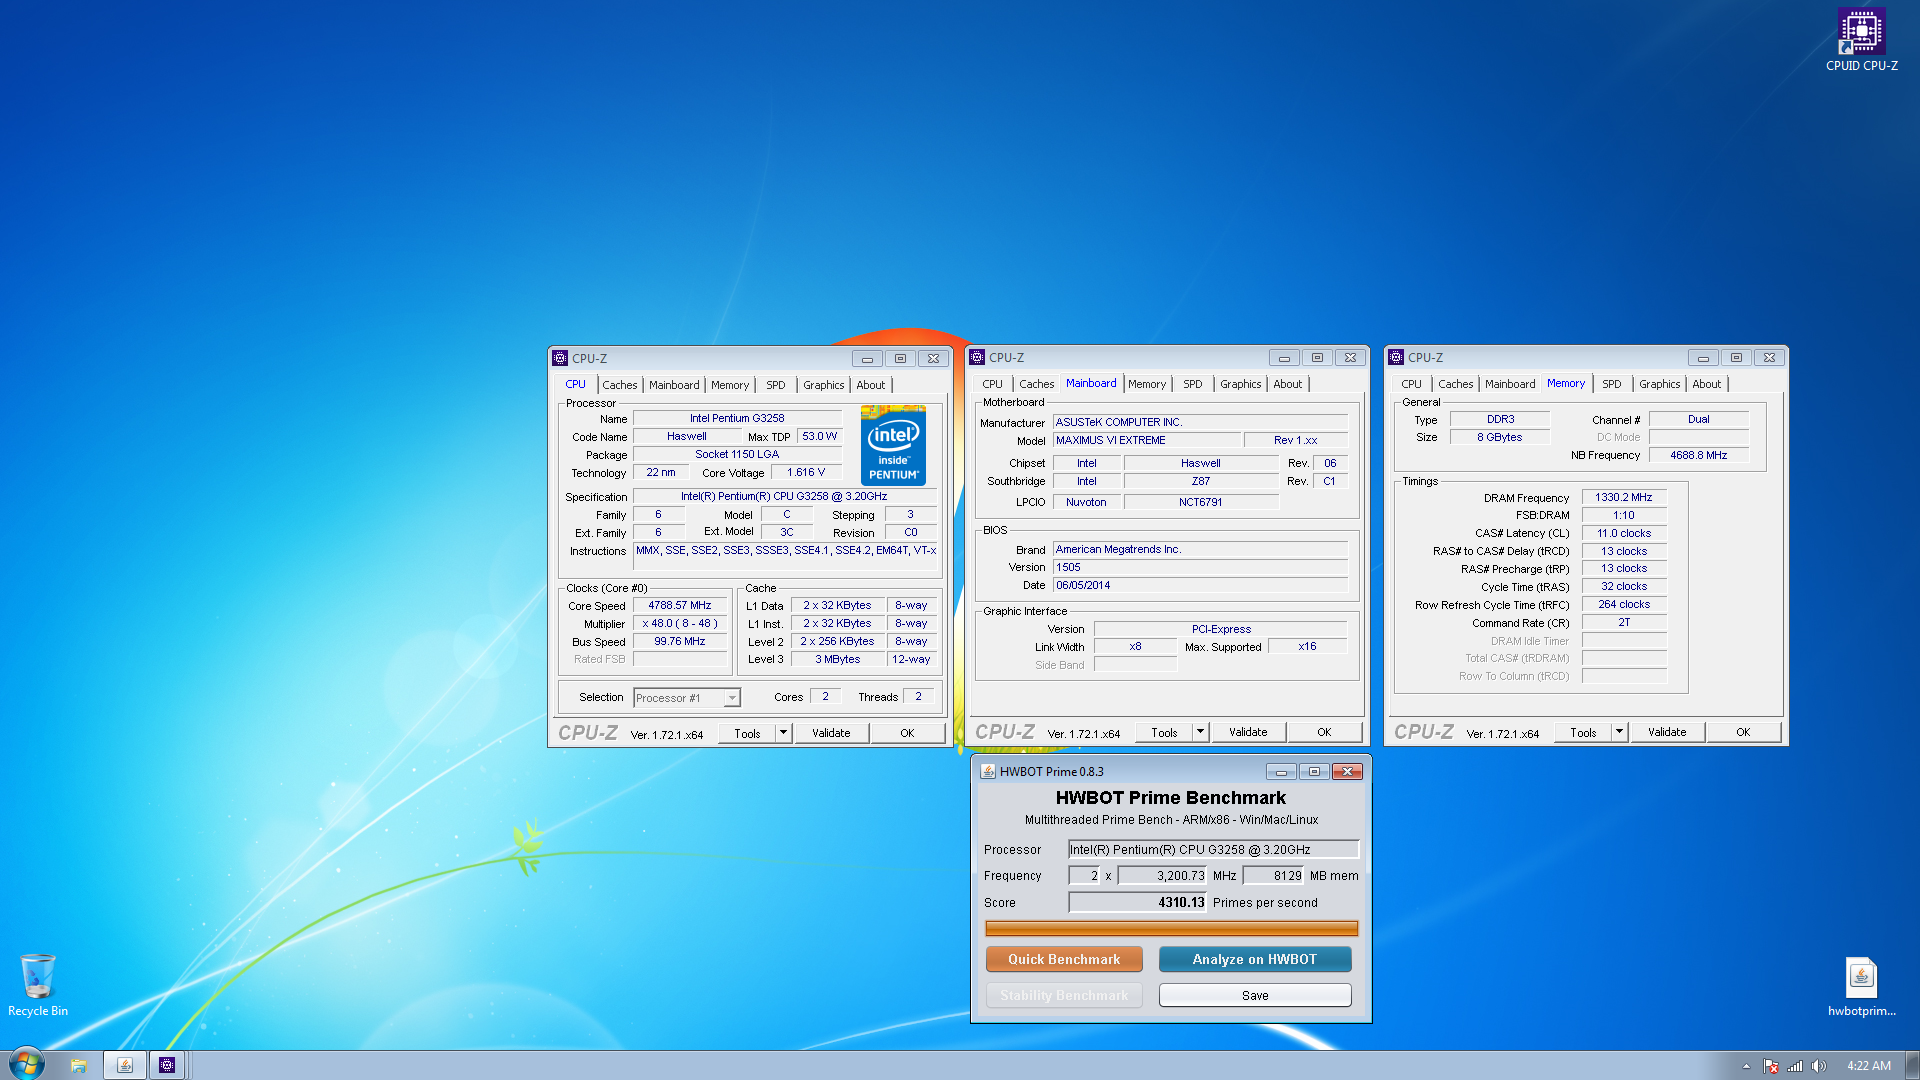Click Validate in CPU-Z Memory window
Screen dimensions: 1920x1080
tap(1667, 732)
